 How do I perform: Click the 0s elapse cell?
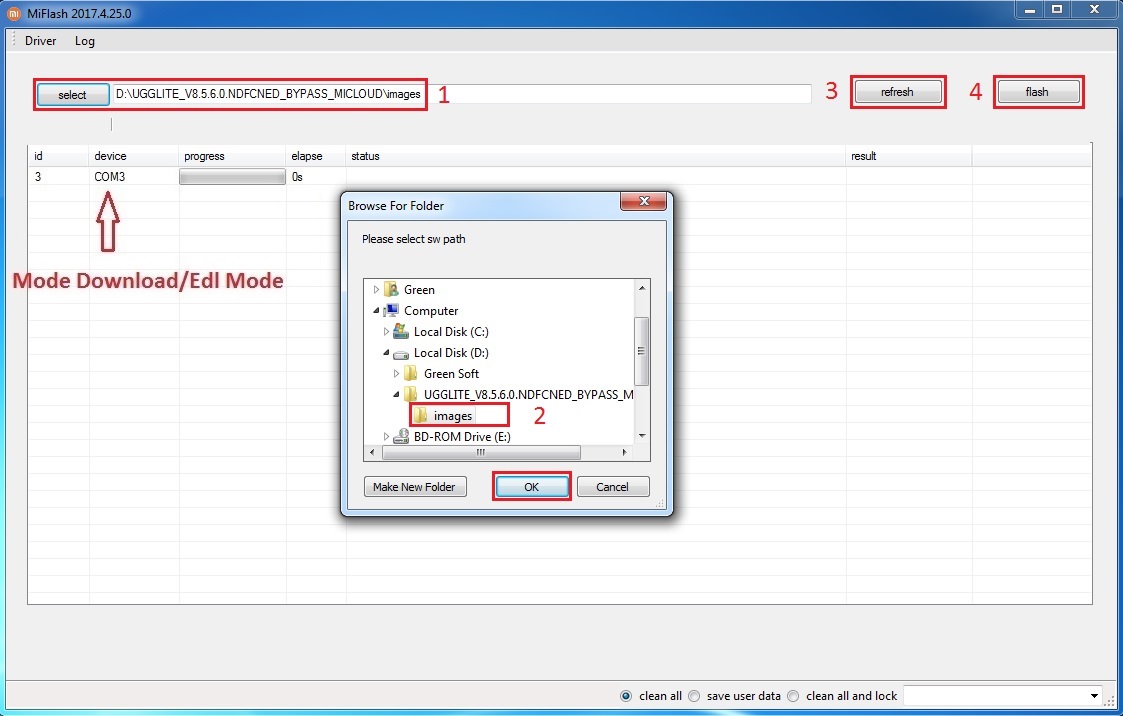[297, 177]
